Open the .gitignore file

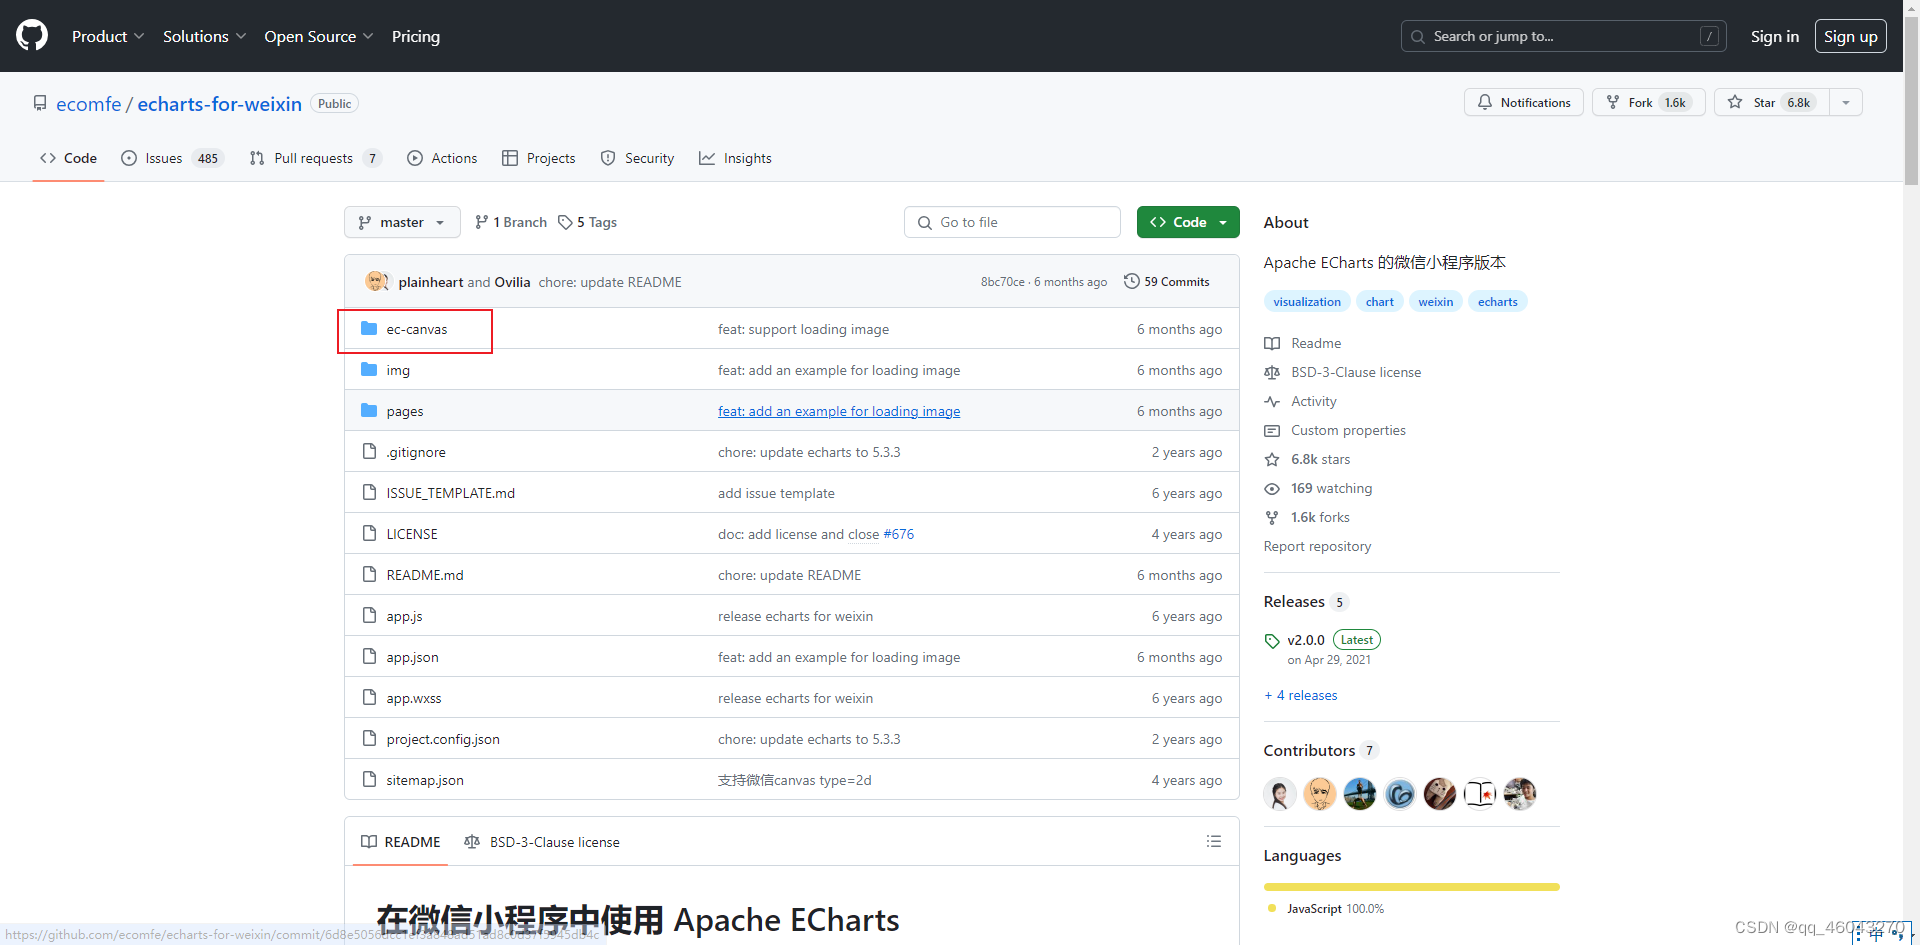(416, 452)
